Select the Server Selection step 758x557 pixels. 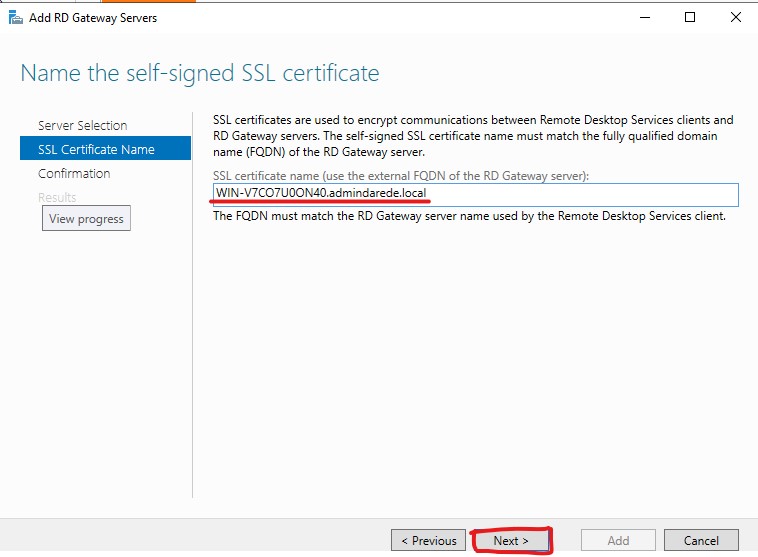click(83, 126)
